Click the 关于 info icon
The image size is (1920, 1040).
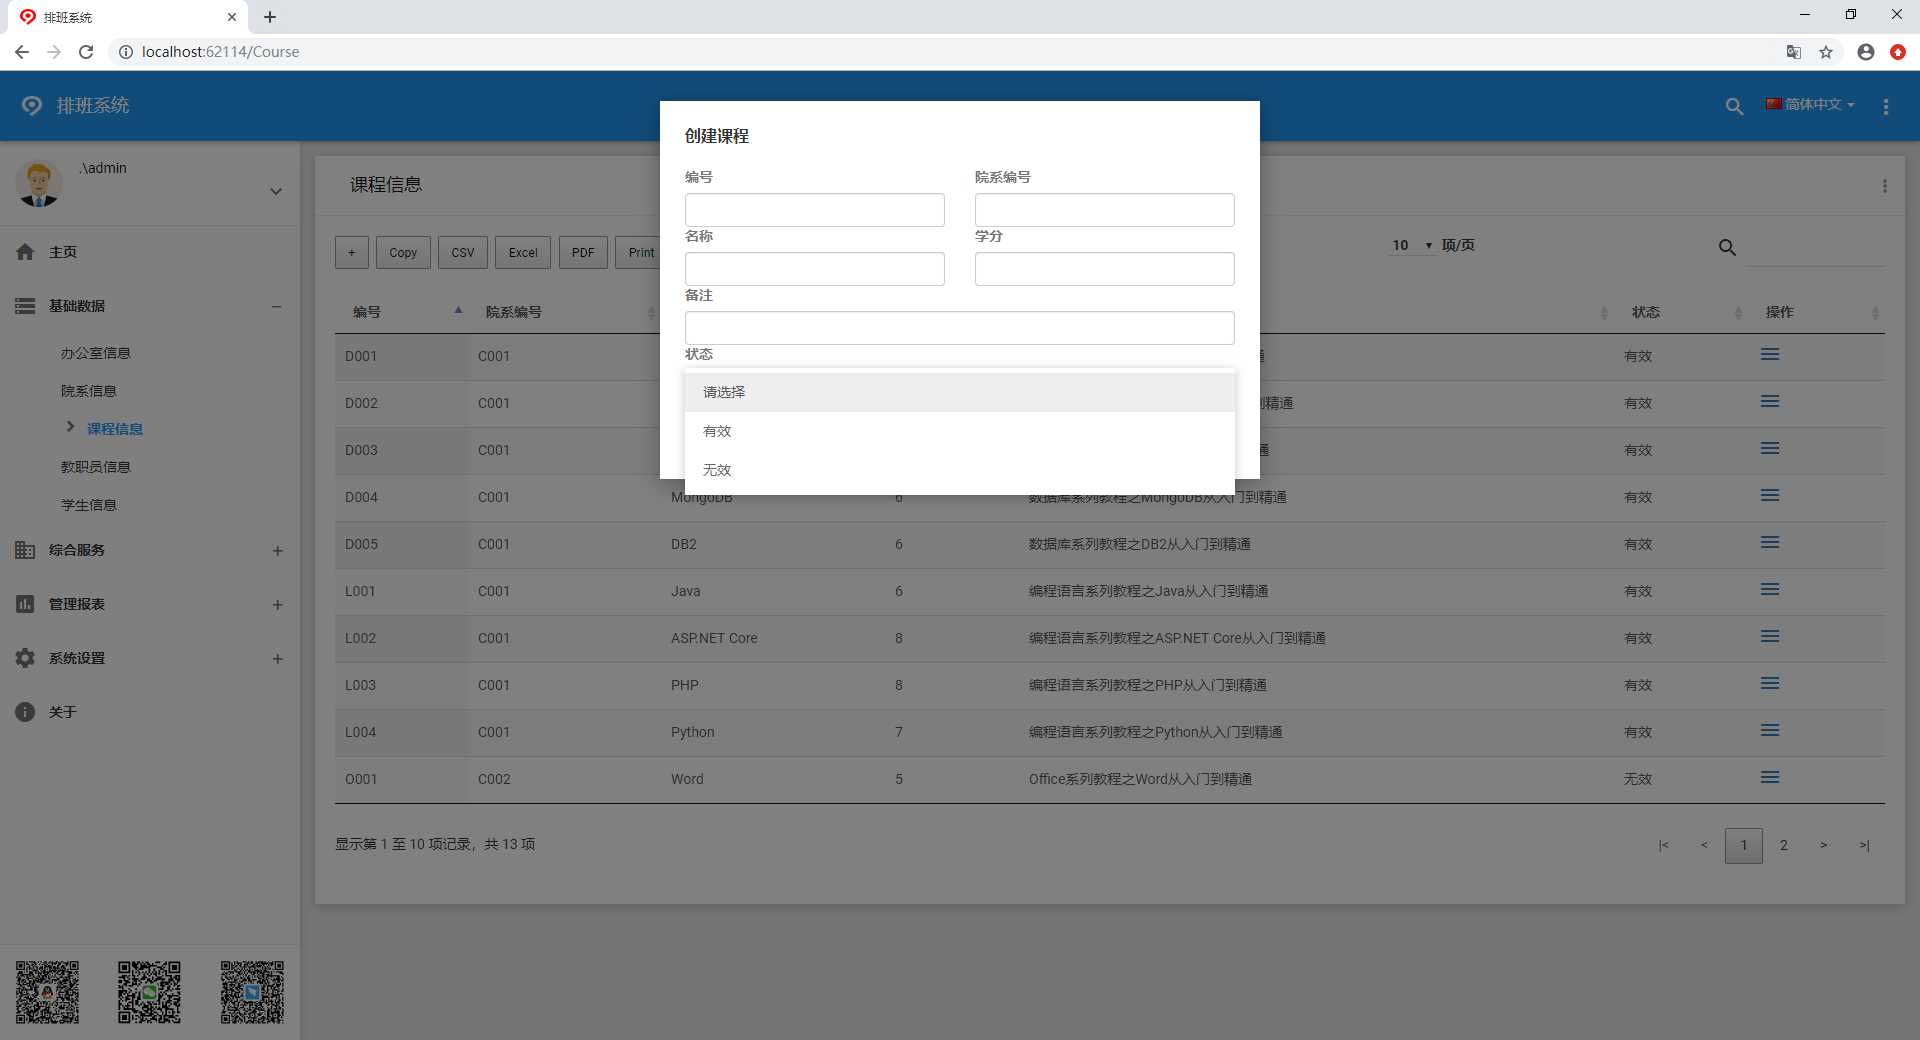[x=25, y=712]
